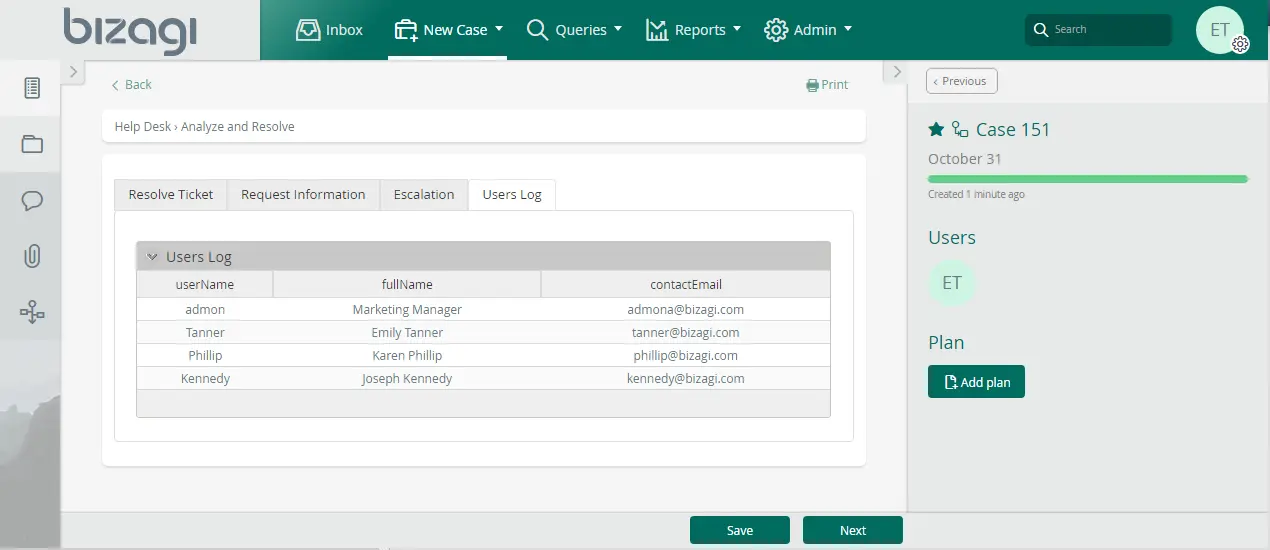Open user settings gear on avatar

coord(1240,44)
